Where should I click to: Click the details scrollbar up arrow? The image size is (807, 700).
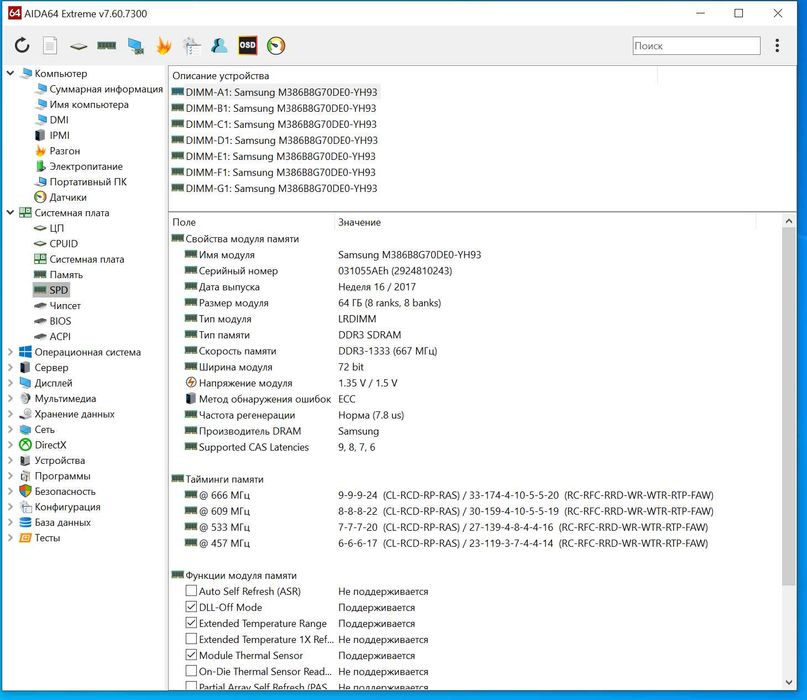pyautogui.click(x=788, y=221)
